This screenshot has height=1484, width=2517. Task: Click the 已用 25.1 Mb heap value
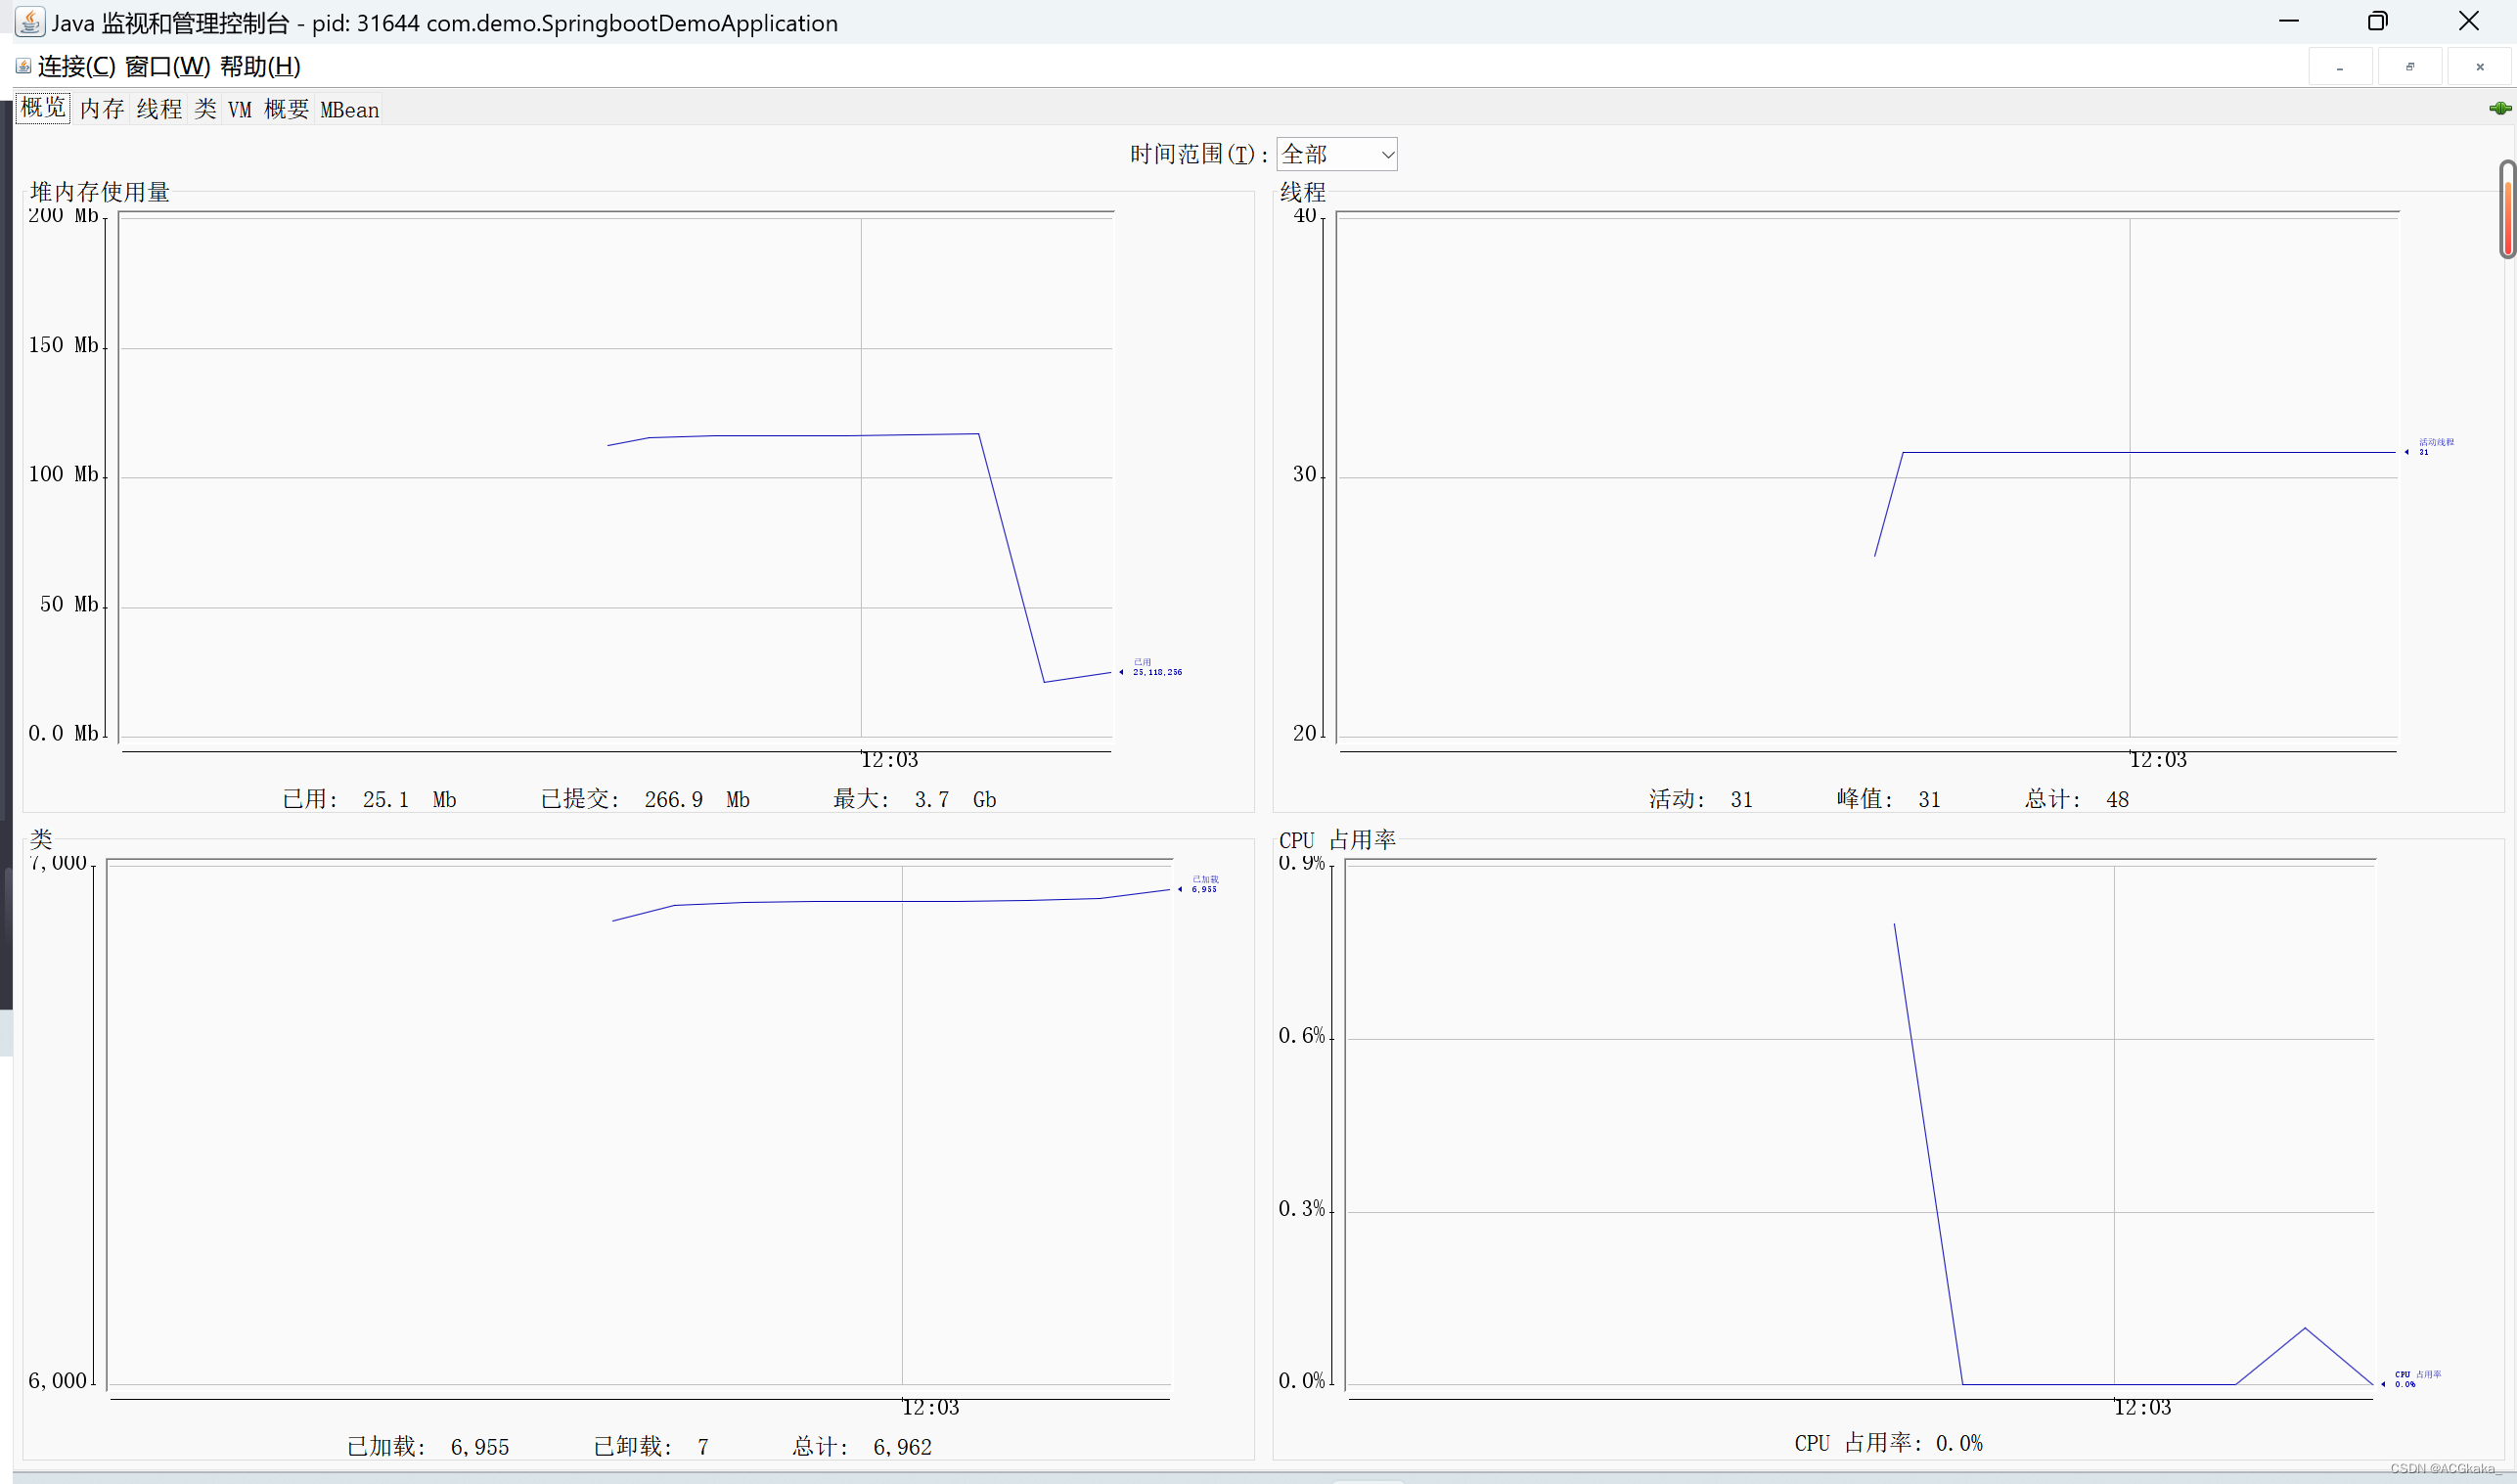(x=370, y=799)
